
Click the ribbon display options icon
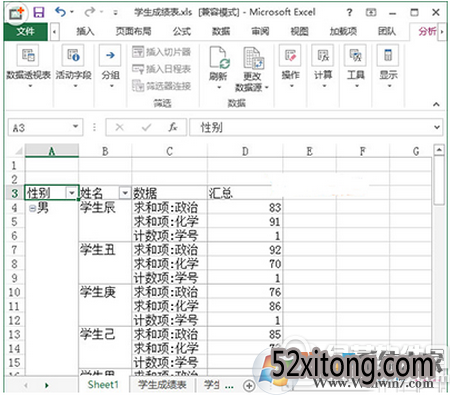(371, 13)
